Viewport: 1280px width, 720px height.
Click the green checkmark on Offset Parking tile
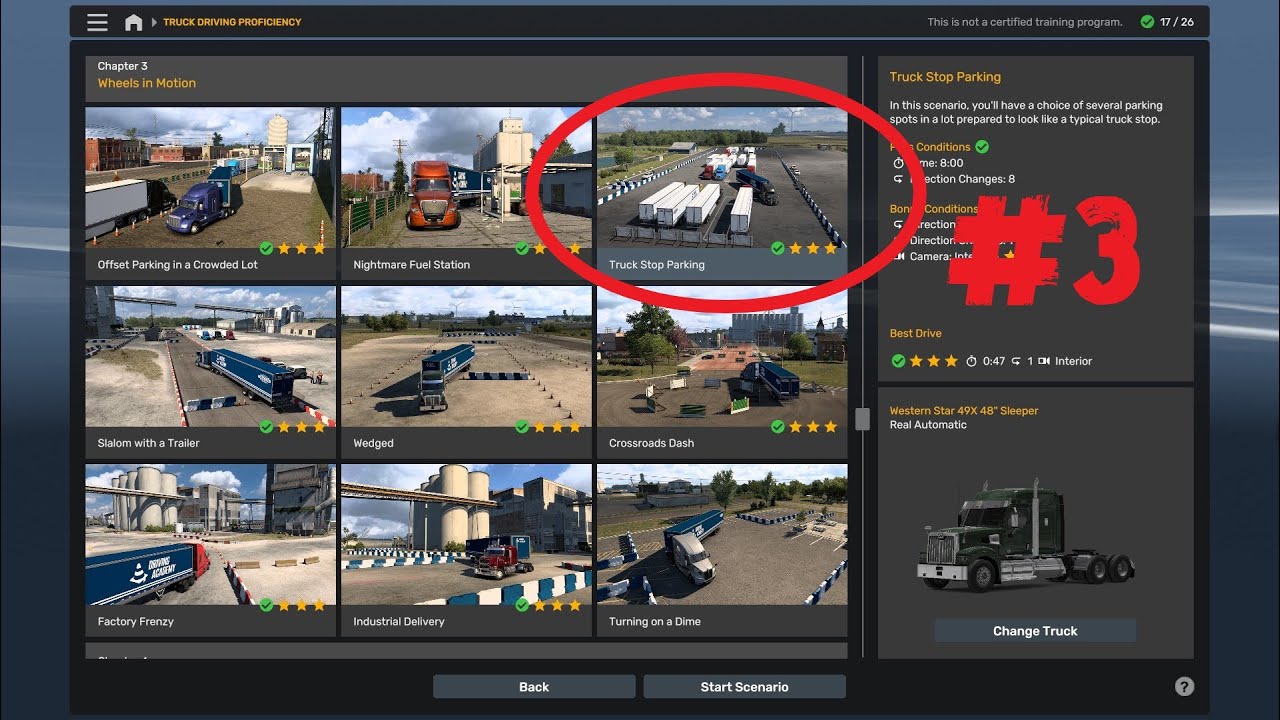pos(266,248)
